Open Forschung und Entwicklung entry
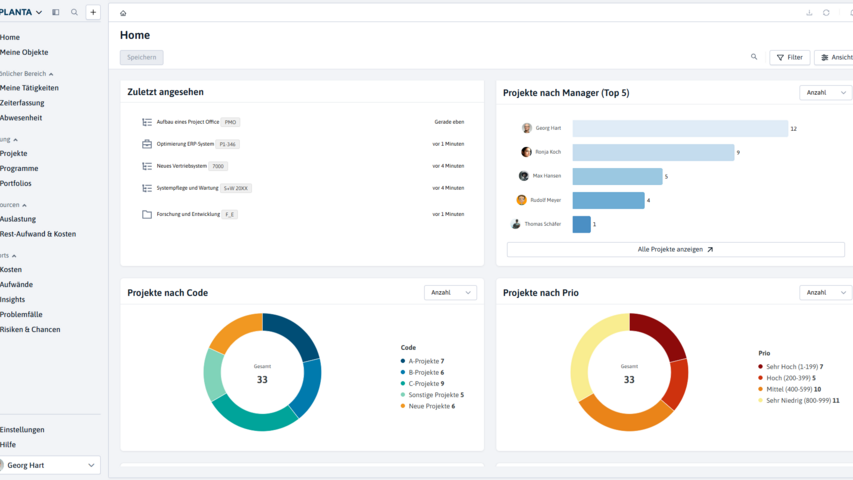Viewport: 853px width, 480px height. click(188, 214)
